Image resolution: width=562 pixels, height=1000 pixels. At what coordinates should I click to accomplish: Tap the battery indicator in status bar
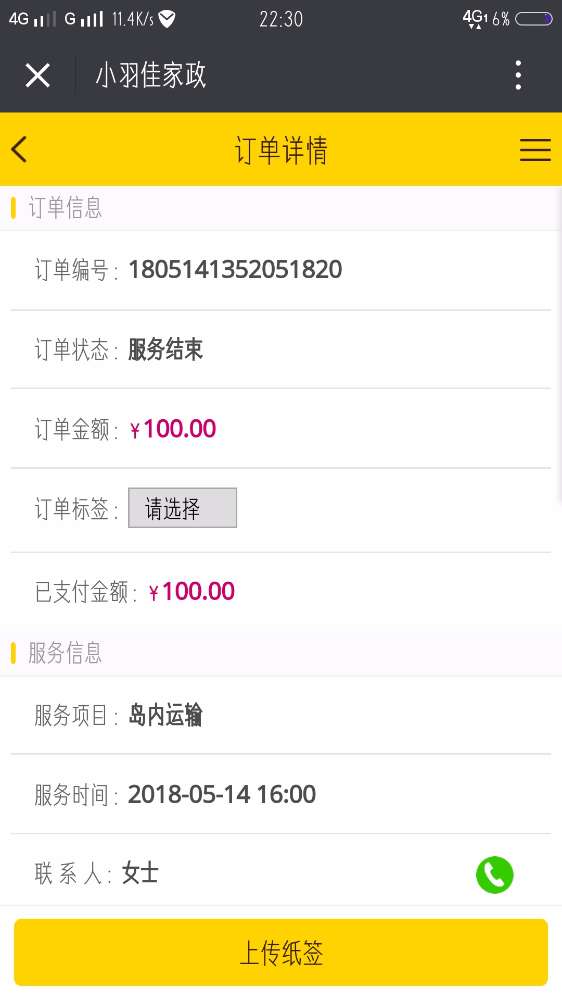(x=533, y=18)
